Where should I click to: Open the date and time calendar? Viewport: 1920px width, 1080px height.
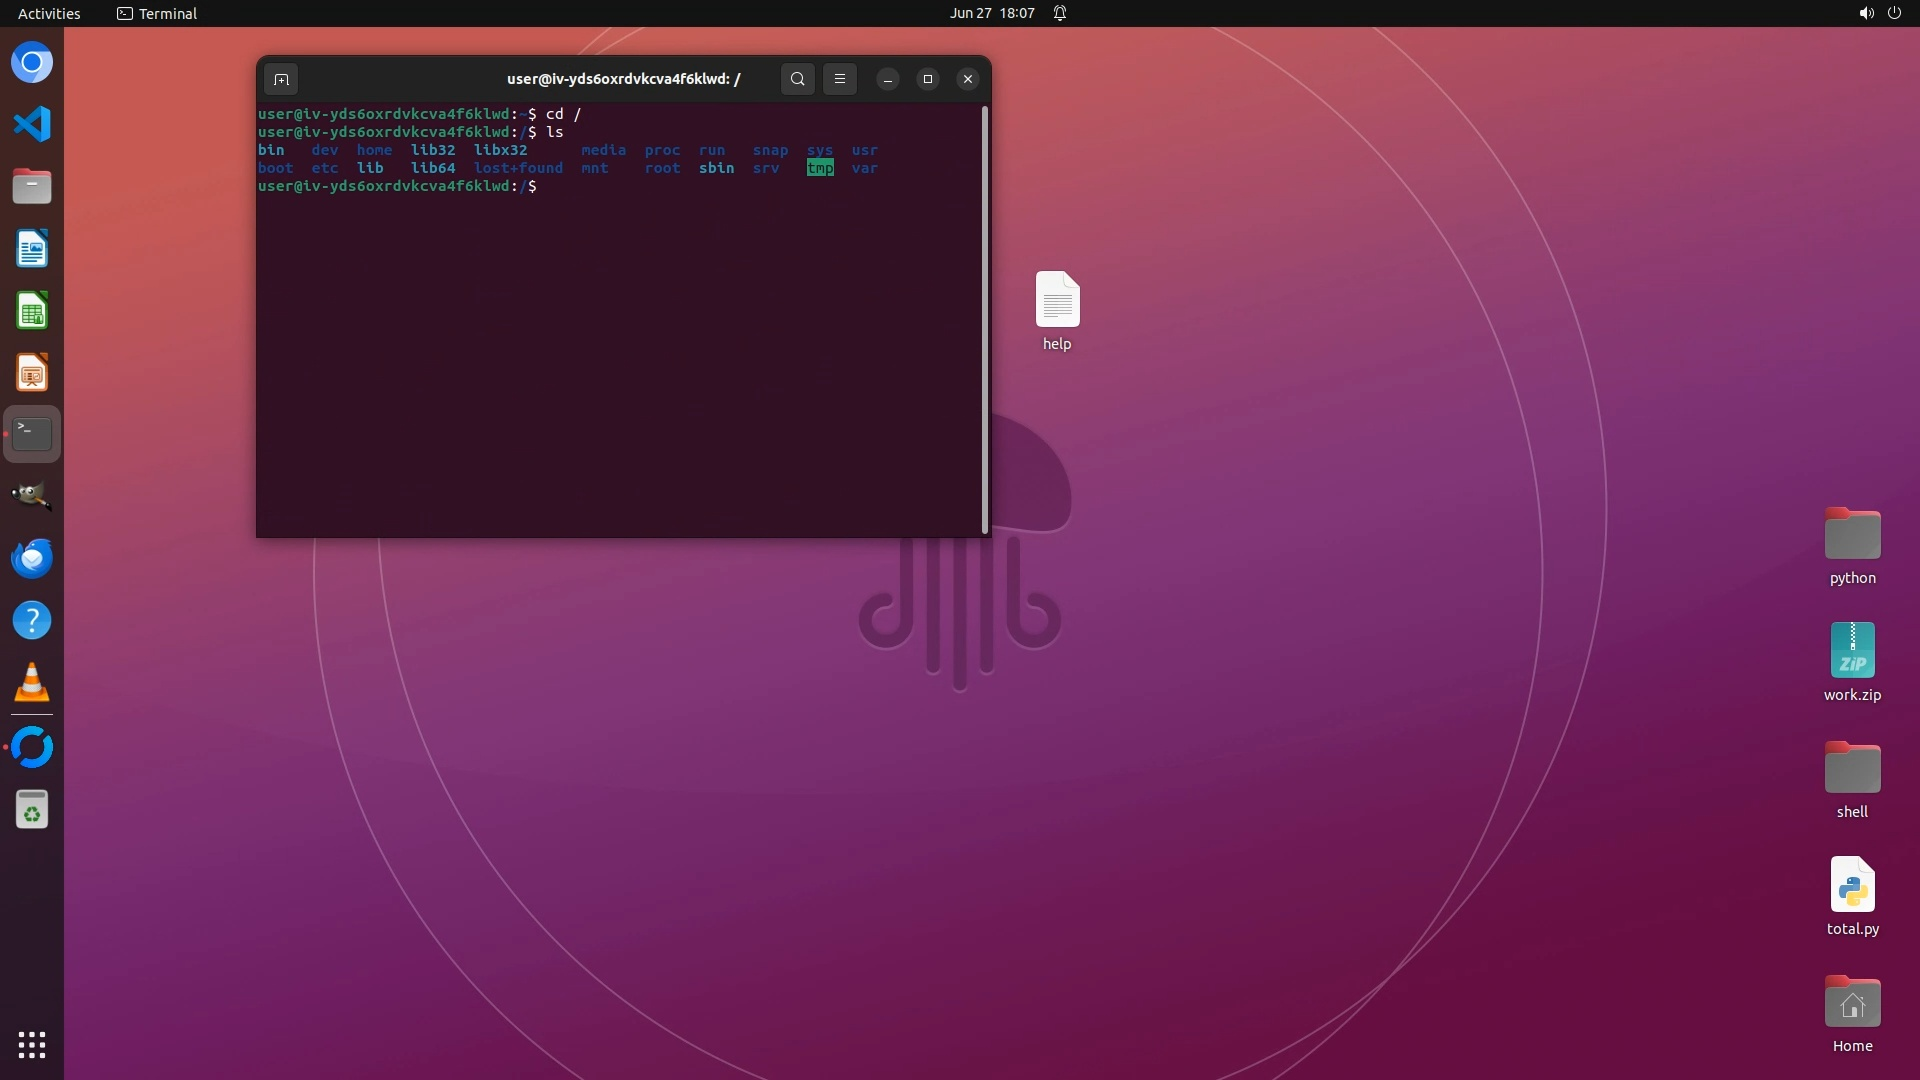point(991,13)
